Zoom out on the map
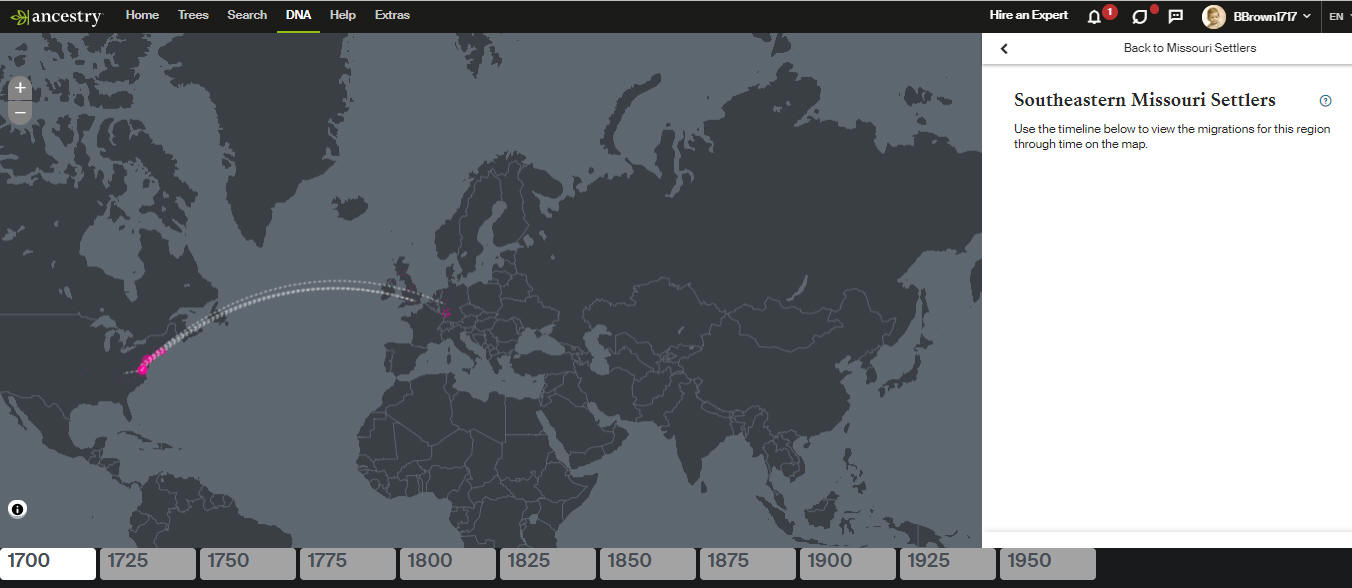1352x588 pixels. tap(20, 112)
